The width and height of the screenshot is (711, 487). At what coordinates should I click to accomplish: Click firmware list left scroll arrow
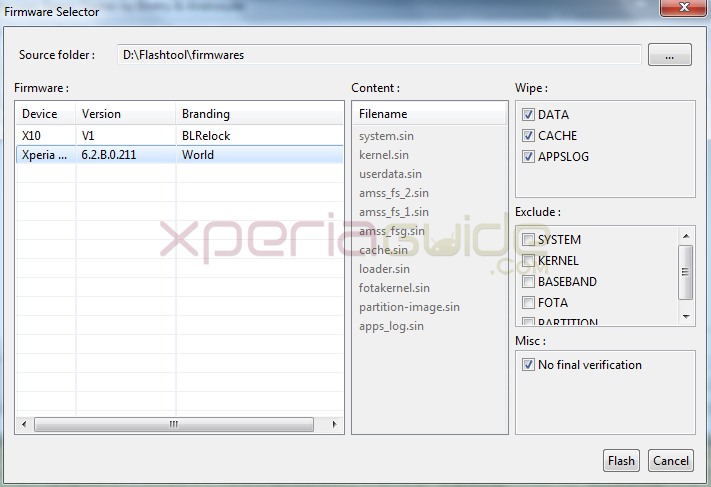[x=24, y=424]
